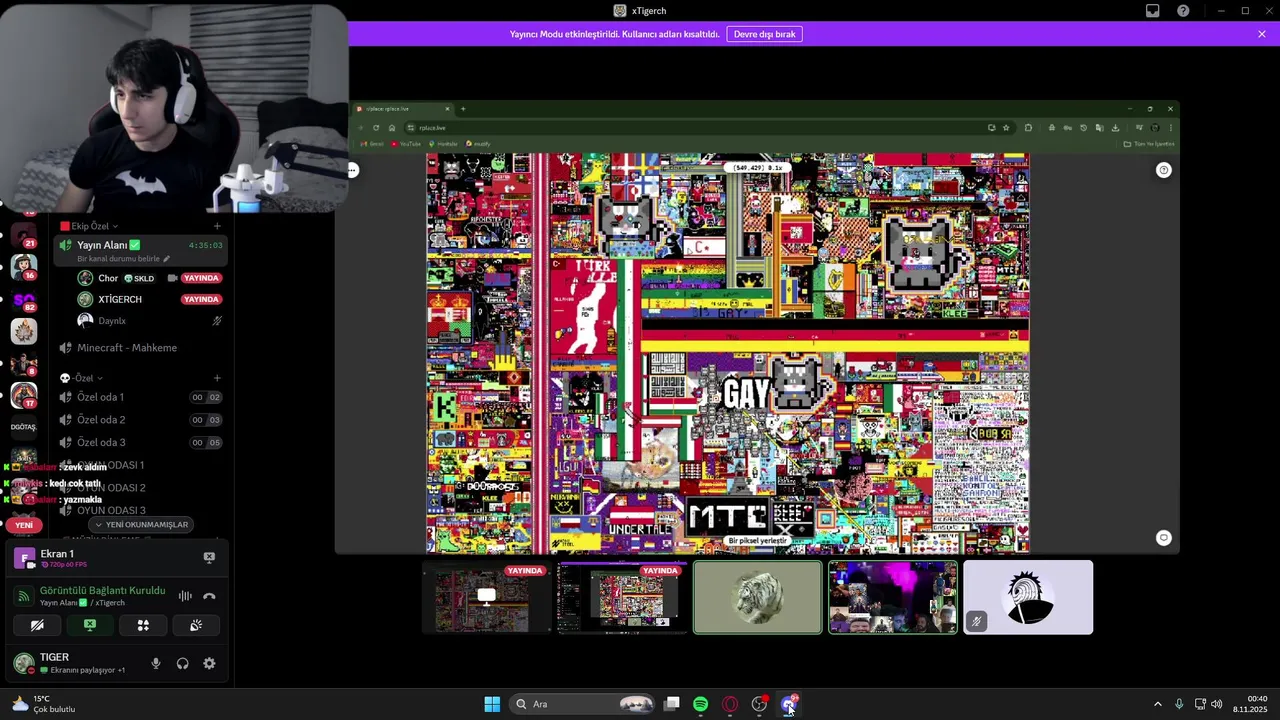Screen dimensions: 1280x720
Task: Select the white tiger avatar tile
Action: point(758,597)
